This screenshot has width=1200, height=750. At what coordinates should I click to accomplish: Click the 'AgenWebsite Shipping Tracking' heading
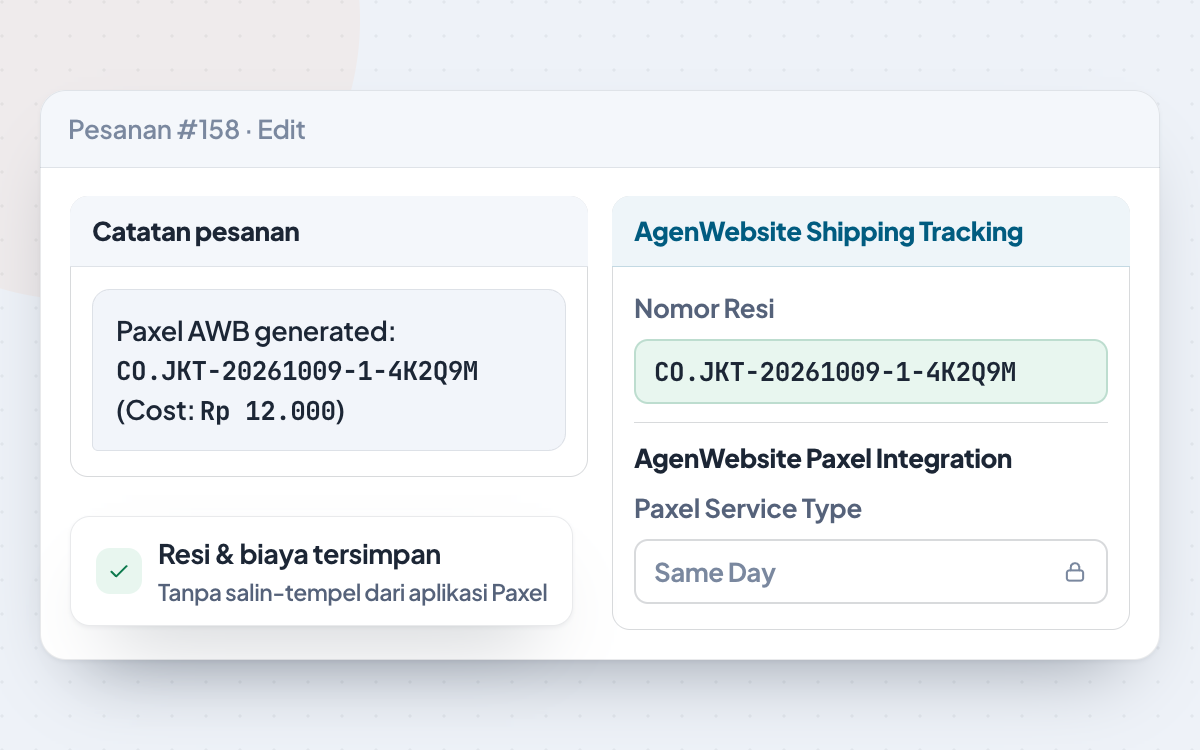tap(829, 232)
